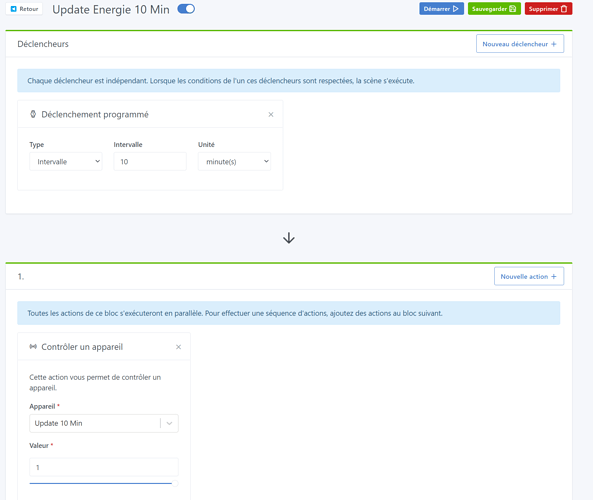The width and height of the screenshot is (593, 500).
Task: Open the Unité dropdown showing minute(s)
Action: [234, 161]
